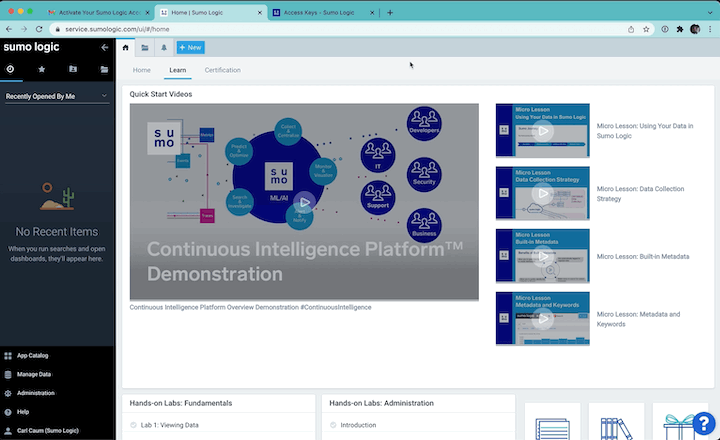
Task: Play the Continuous Intelligence Platform demonstration video
Action: click(304, 202)
